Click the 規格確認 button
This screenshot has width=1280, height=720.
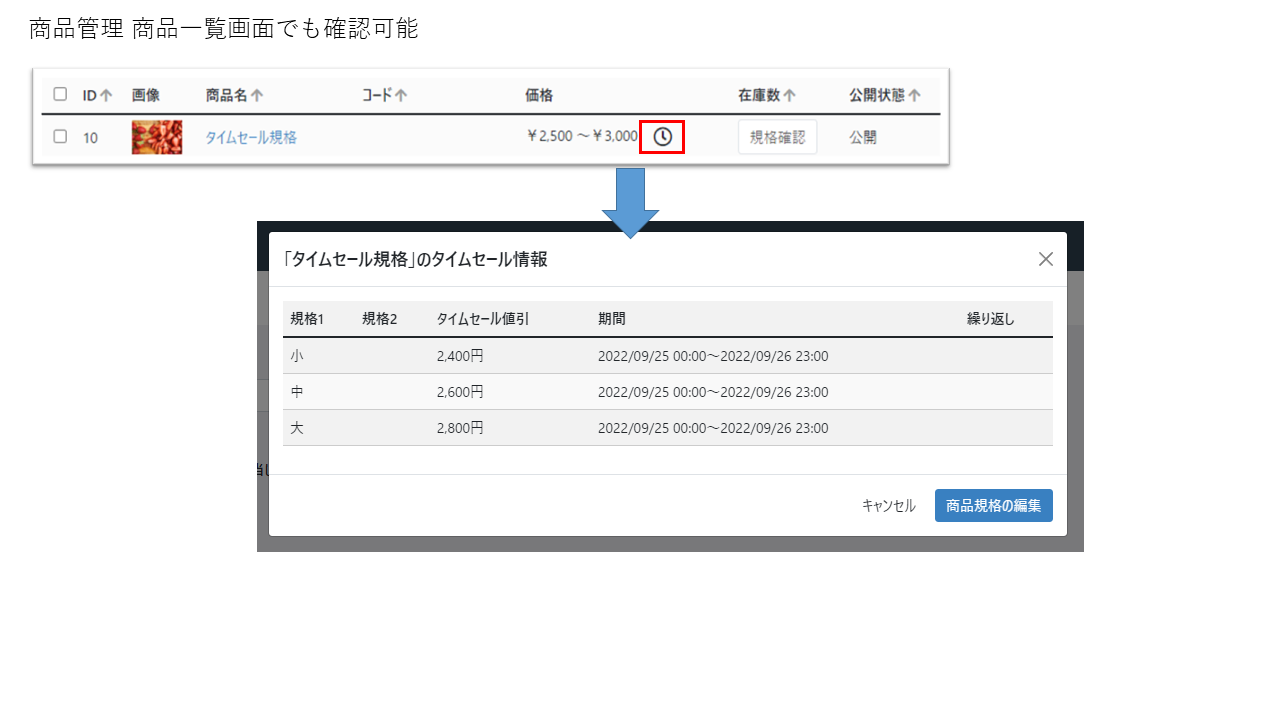click(x=777, y=138)
